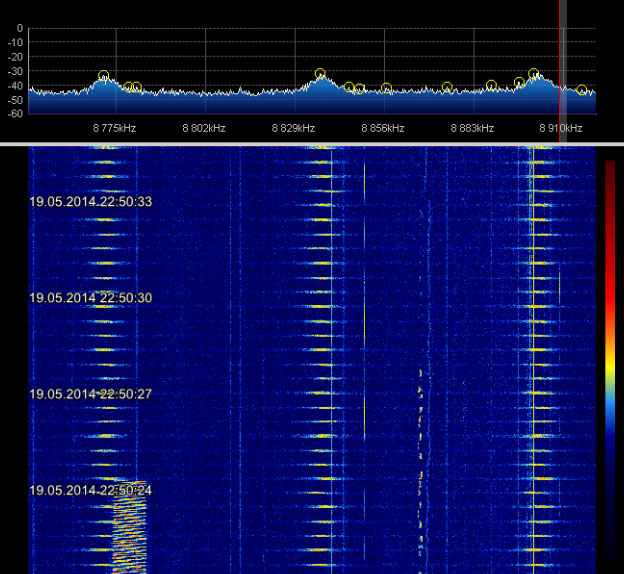
Task: Select peak marker atop the rightmost spectrum hump
Action: click(534, 74)
